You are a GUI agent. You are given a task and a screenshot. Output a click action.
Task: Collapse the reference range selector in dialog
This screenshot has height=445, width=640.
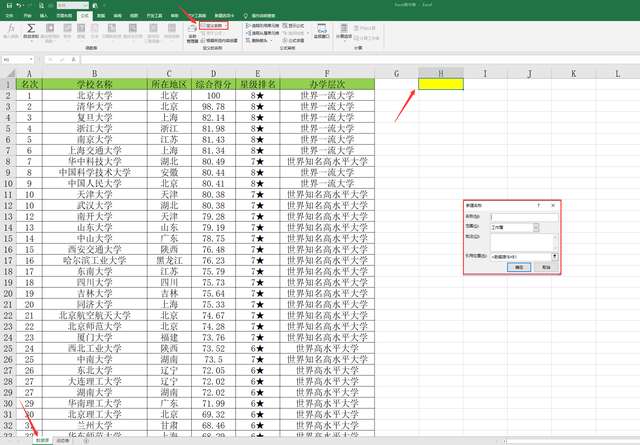(554, 256)
